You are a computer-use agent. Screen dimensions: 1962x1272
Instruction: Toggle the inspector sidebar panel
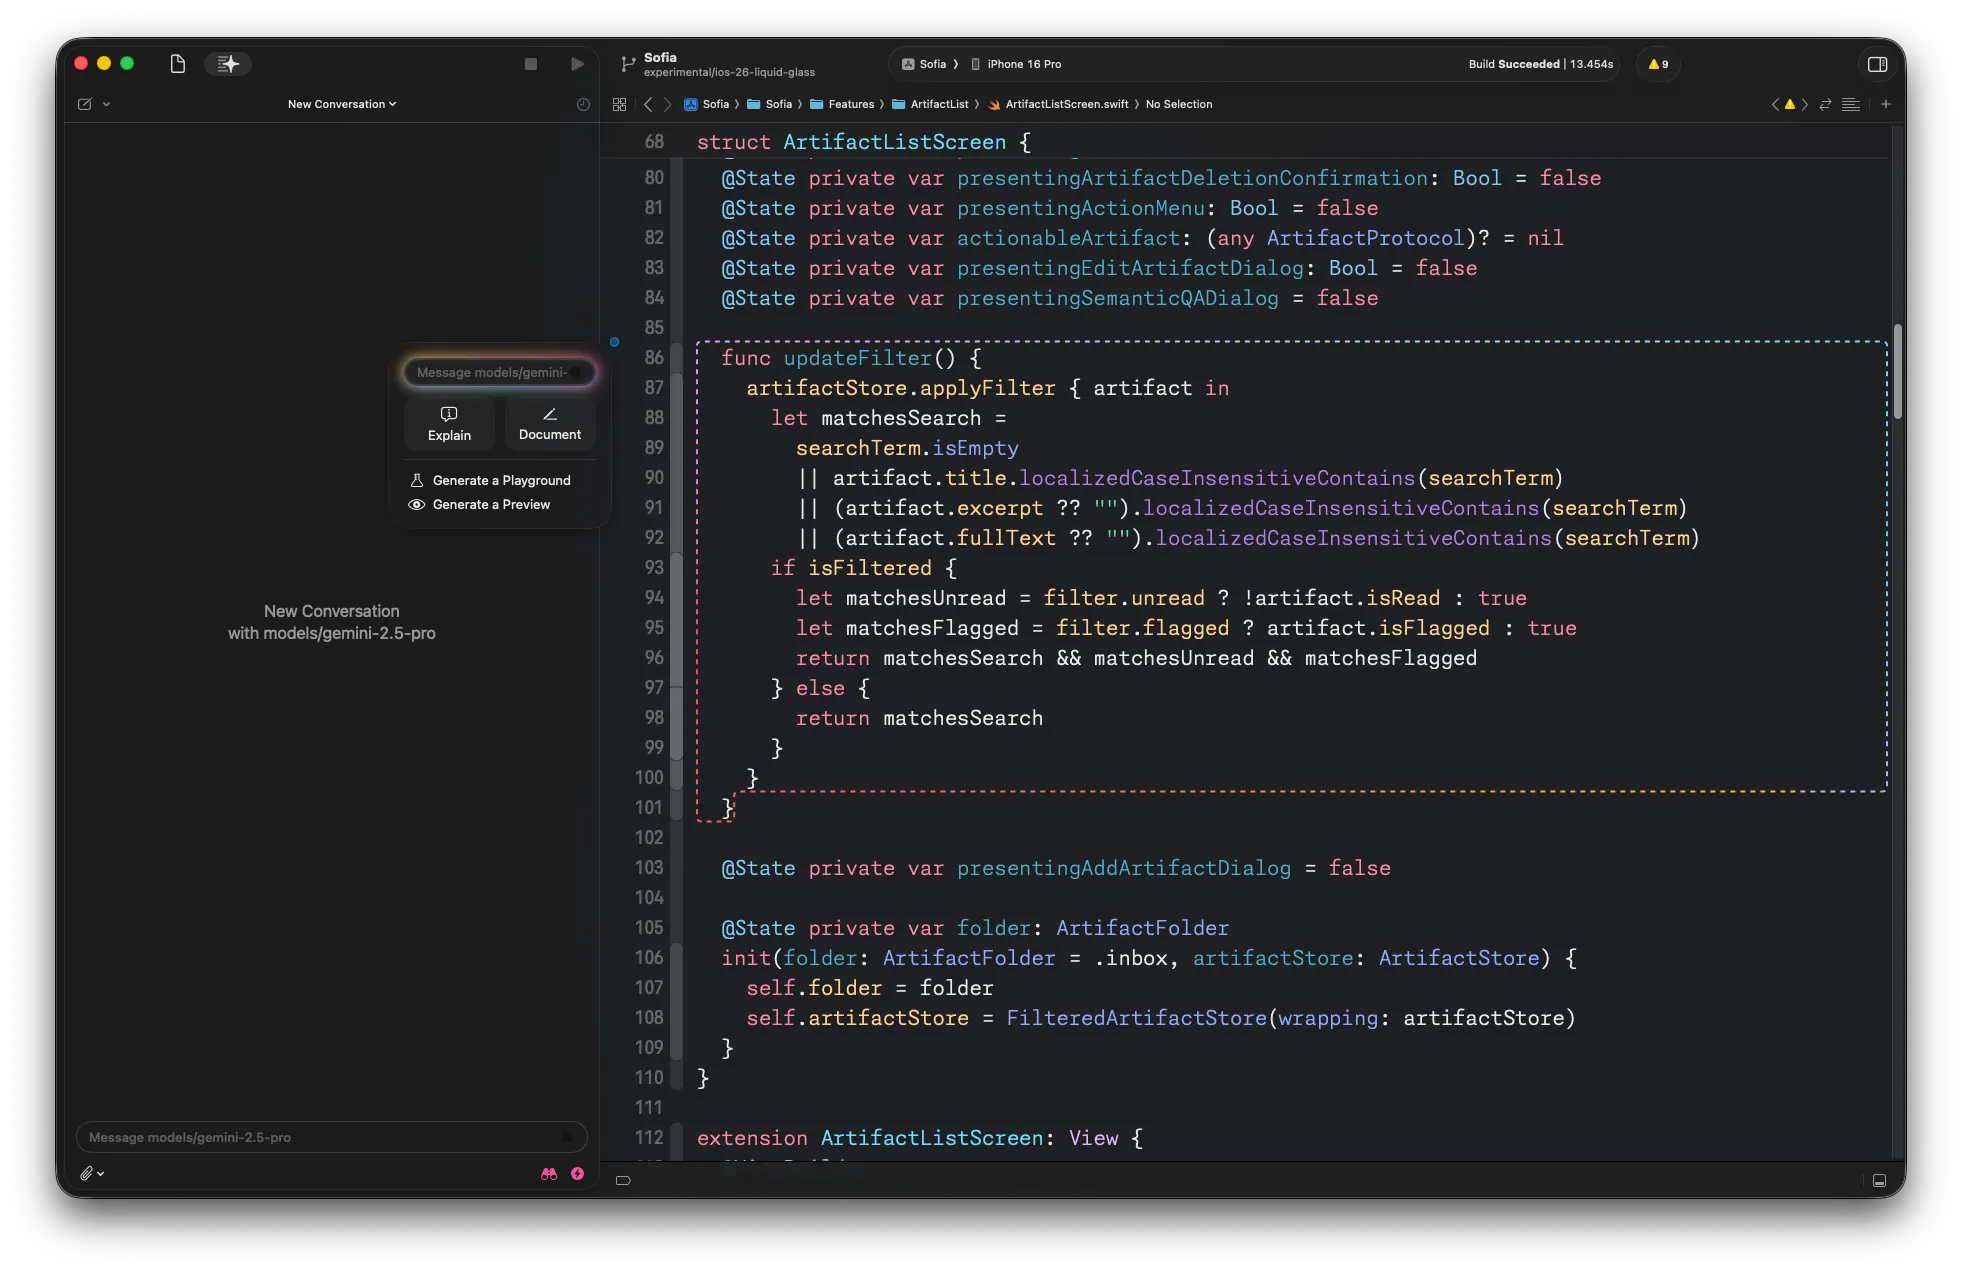coord(1877,64)
